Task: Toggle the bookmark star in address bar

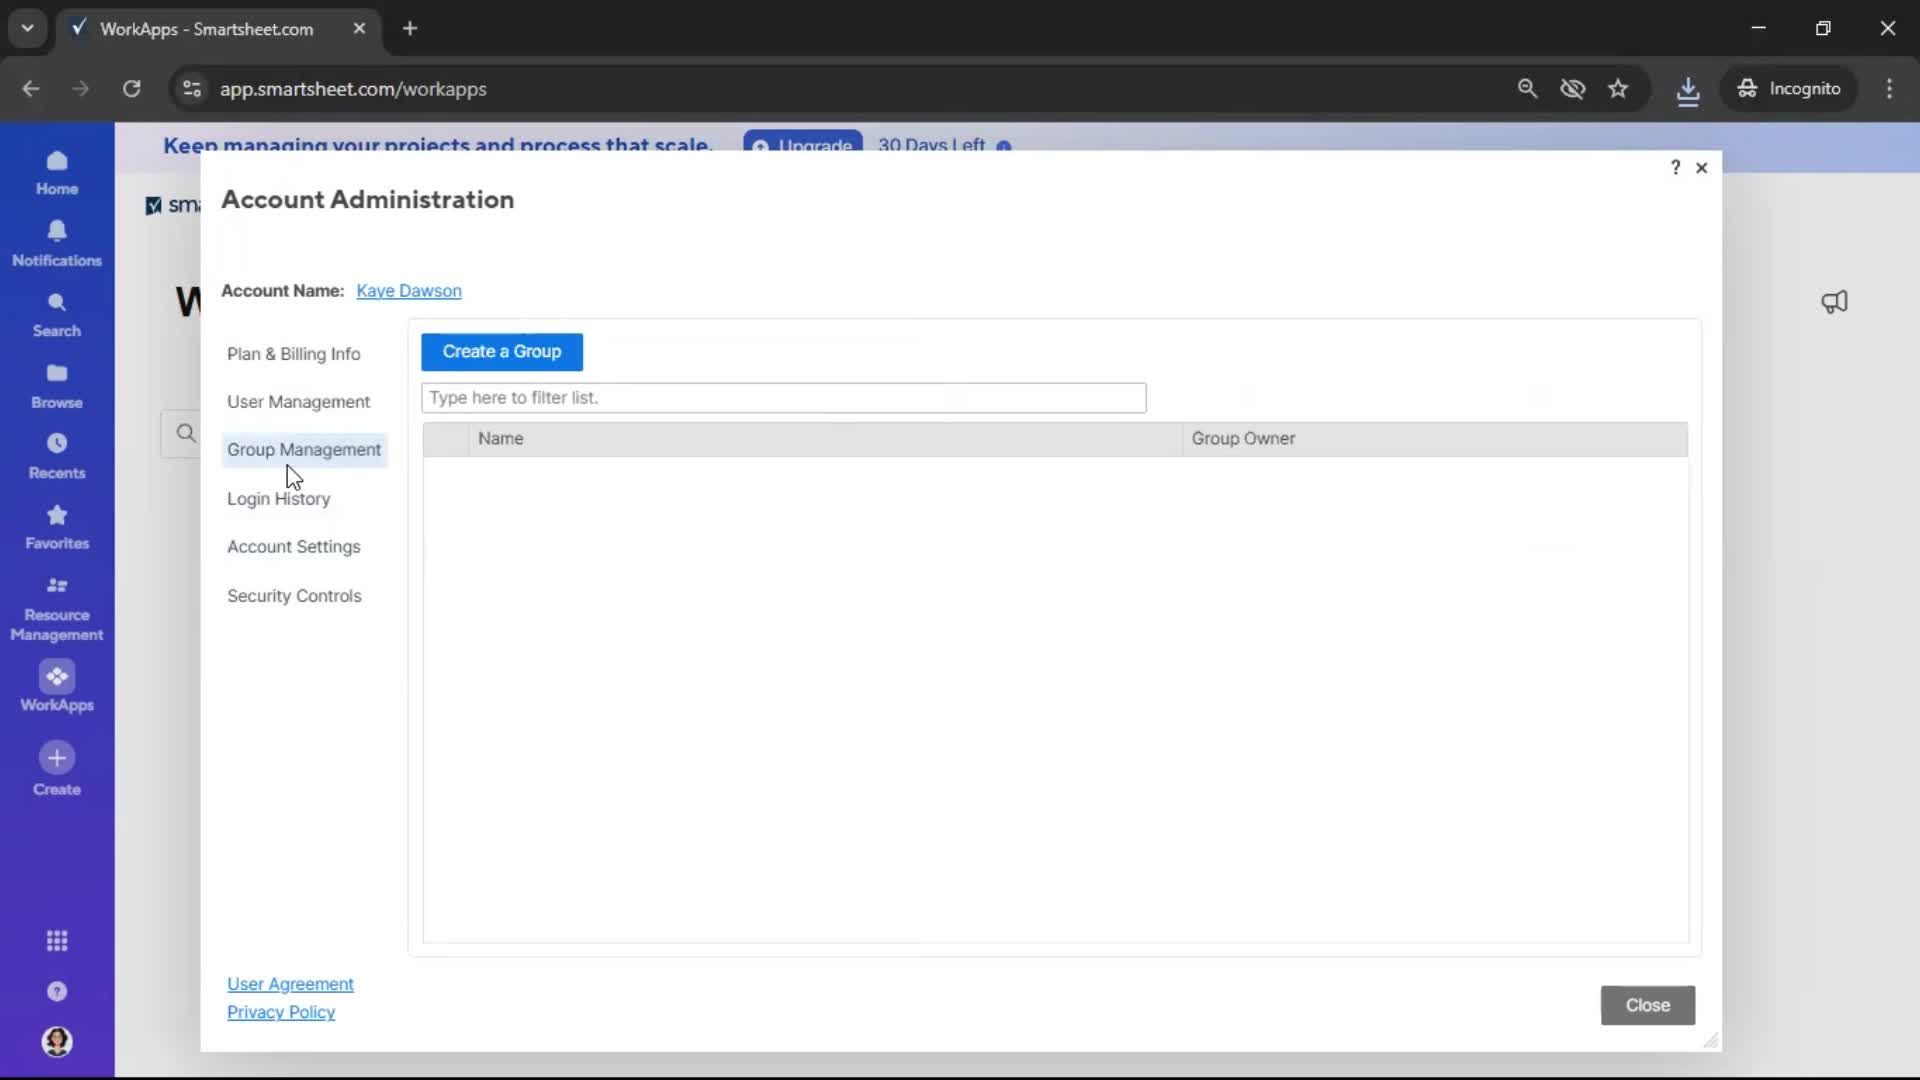Action: pyautogui.click(x=1619, y=88)
